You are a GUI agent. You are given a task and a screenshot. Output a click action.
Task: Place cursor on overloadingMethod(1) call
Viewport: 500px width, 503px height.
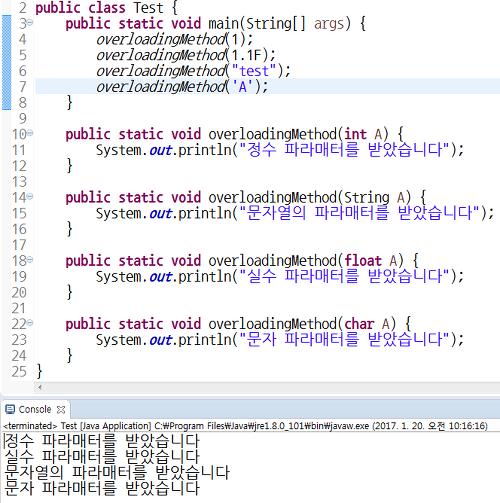[174, 39]
